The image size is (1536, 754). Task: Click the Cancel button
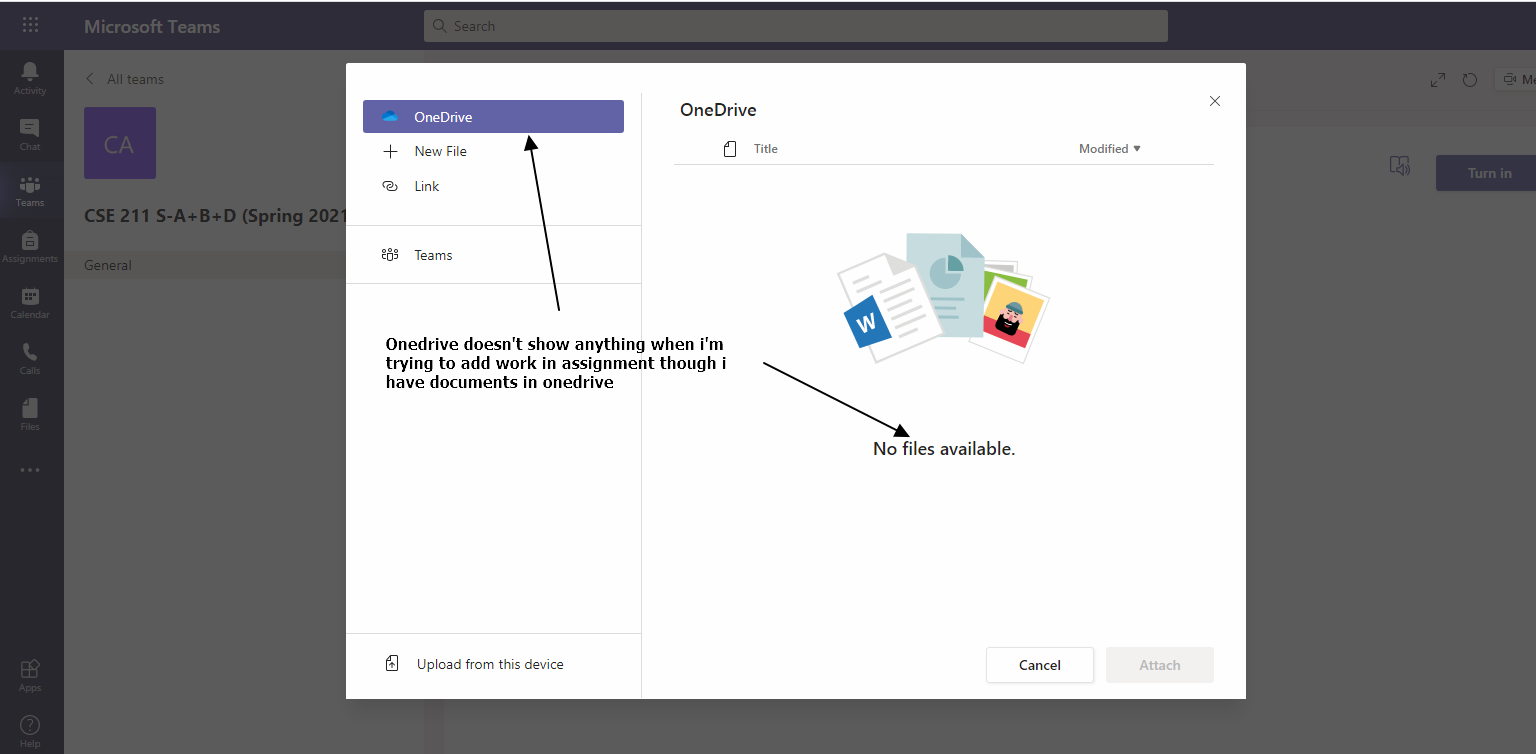click(1040, 665)
